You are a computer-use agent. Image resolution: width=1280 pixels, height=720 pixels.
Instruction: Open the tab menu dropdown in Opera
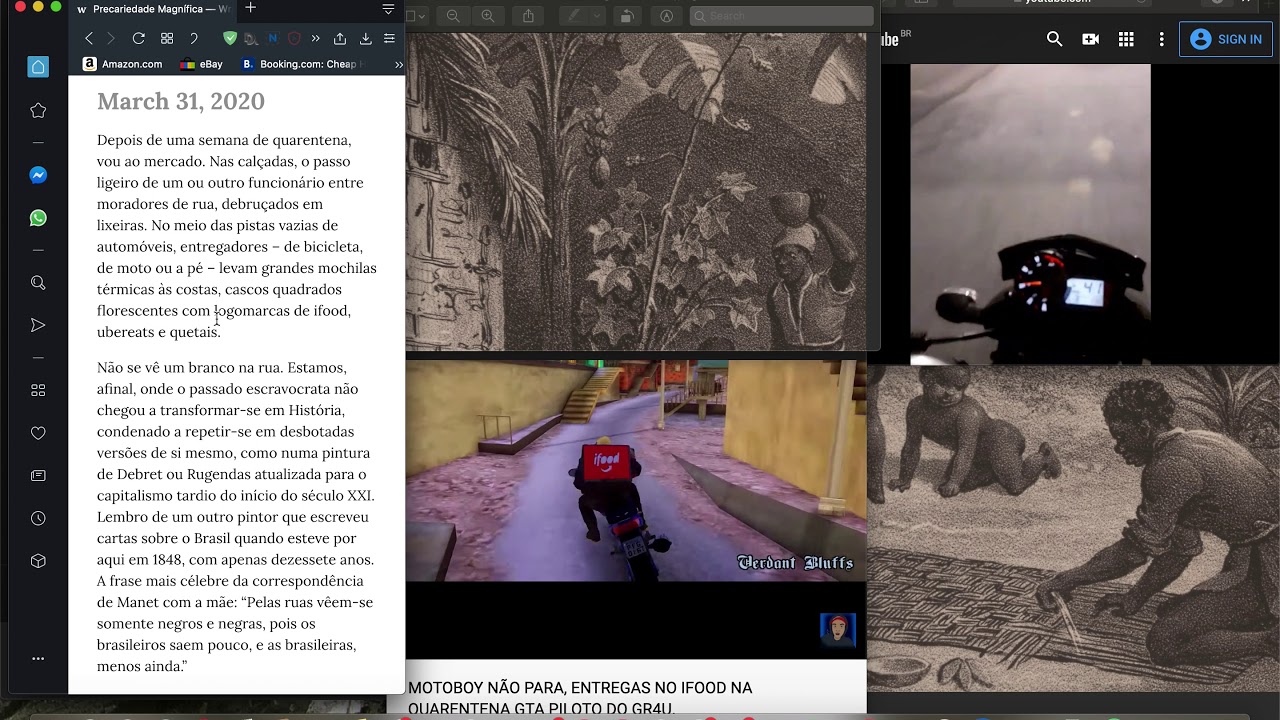[388, 9]
